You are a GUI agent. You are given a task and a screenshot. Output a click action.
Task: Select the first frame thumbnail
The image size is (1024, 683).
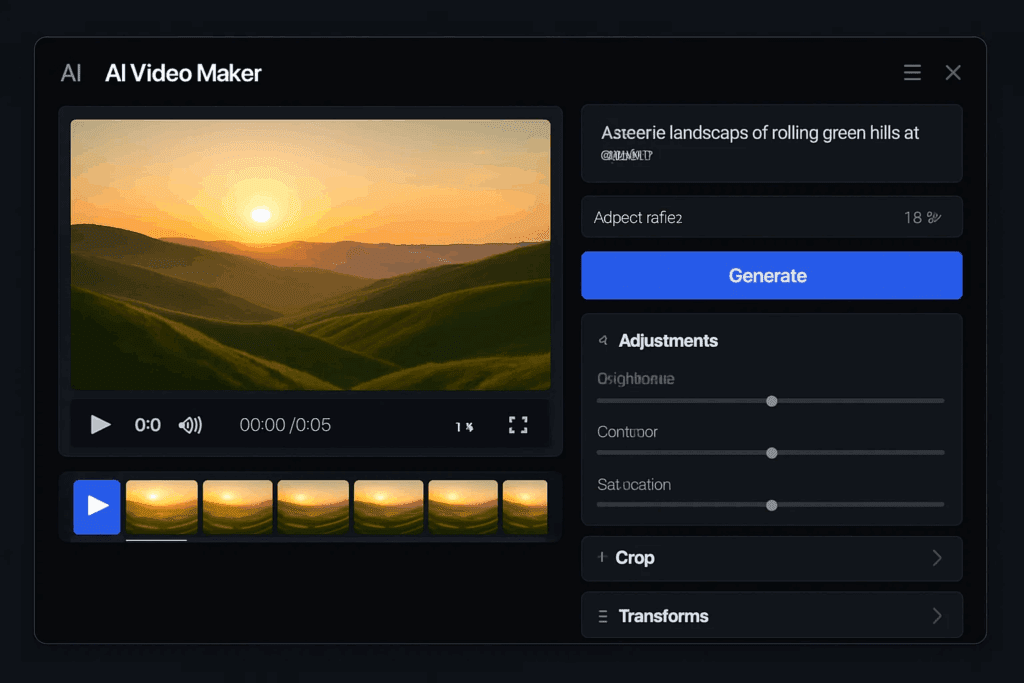(x=161, y=507)
